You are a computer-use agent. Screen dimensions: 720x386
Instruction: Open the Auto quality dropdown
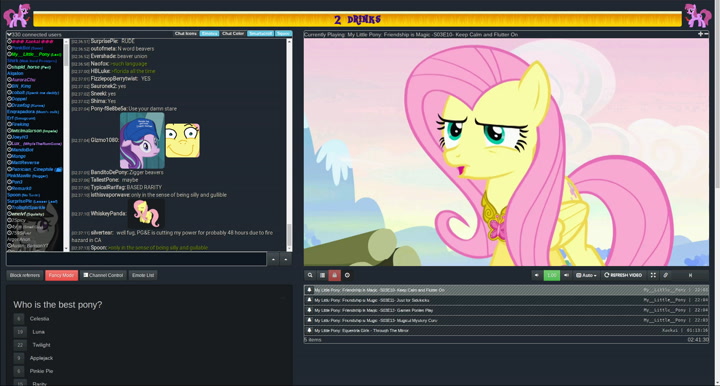(586, 275)
